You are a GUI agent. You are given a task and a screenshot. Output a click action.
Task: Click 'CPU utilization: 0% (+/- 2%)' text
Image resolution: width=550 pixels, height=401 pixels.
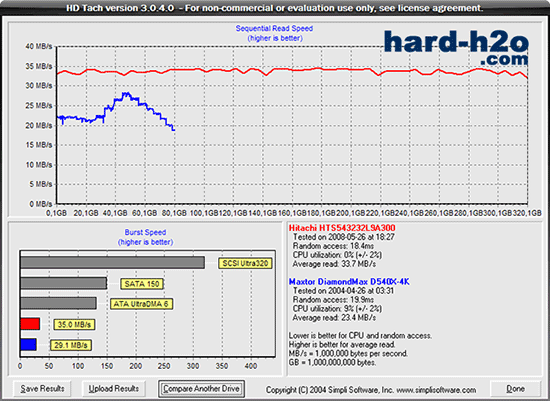[337, 255]
